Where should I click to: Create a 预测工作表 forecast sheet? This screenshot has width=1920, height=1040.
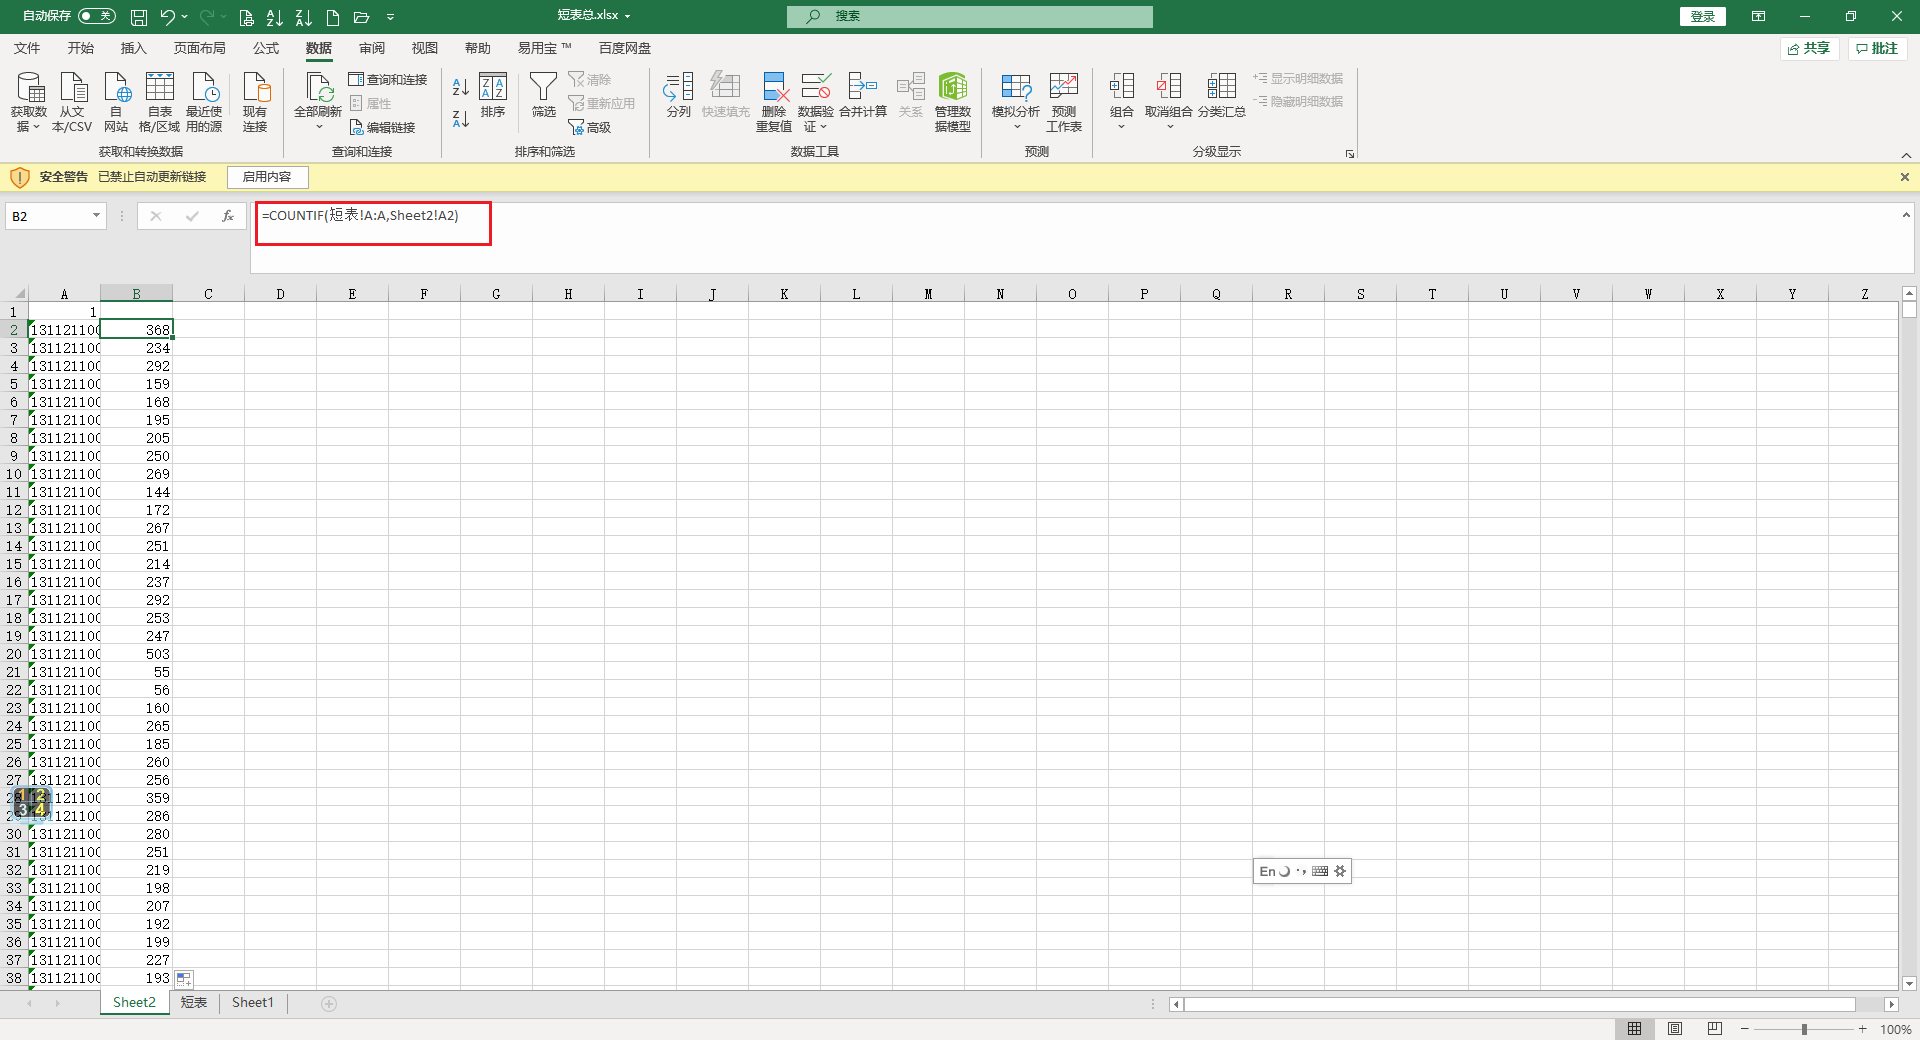tap(1064, 102)
